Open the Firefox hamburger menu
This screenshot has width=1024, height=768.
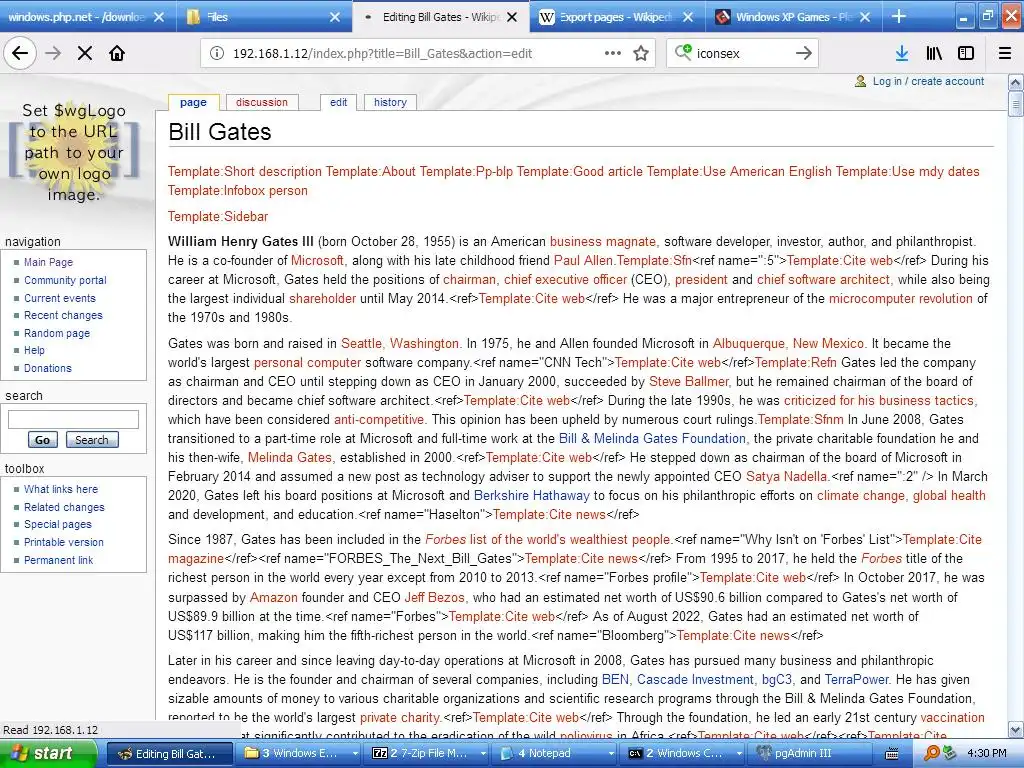tap(1005, 54)
